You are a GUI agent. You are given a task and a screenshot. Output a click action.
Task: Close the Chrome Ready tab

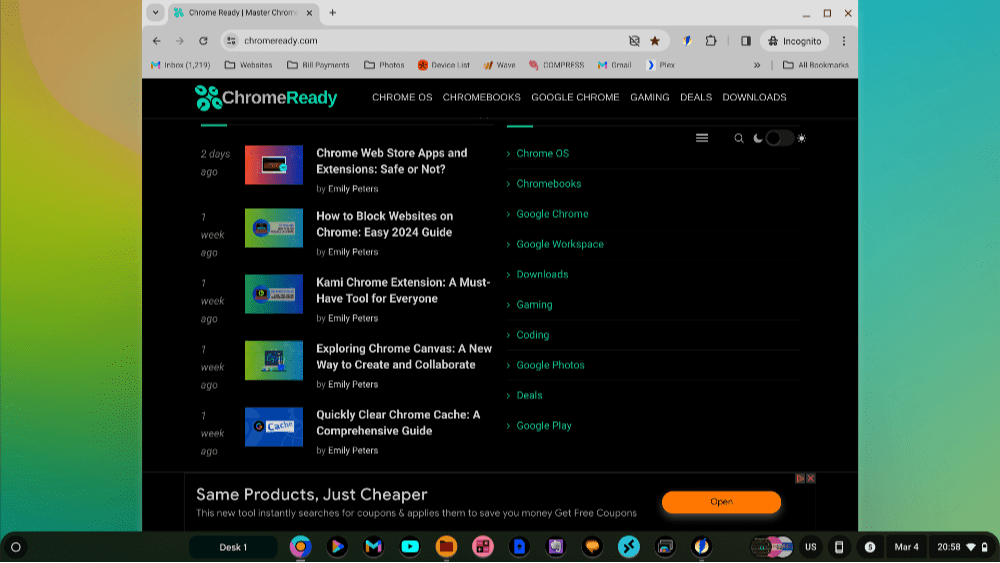click(309, 13)
